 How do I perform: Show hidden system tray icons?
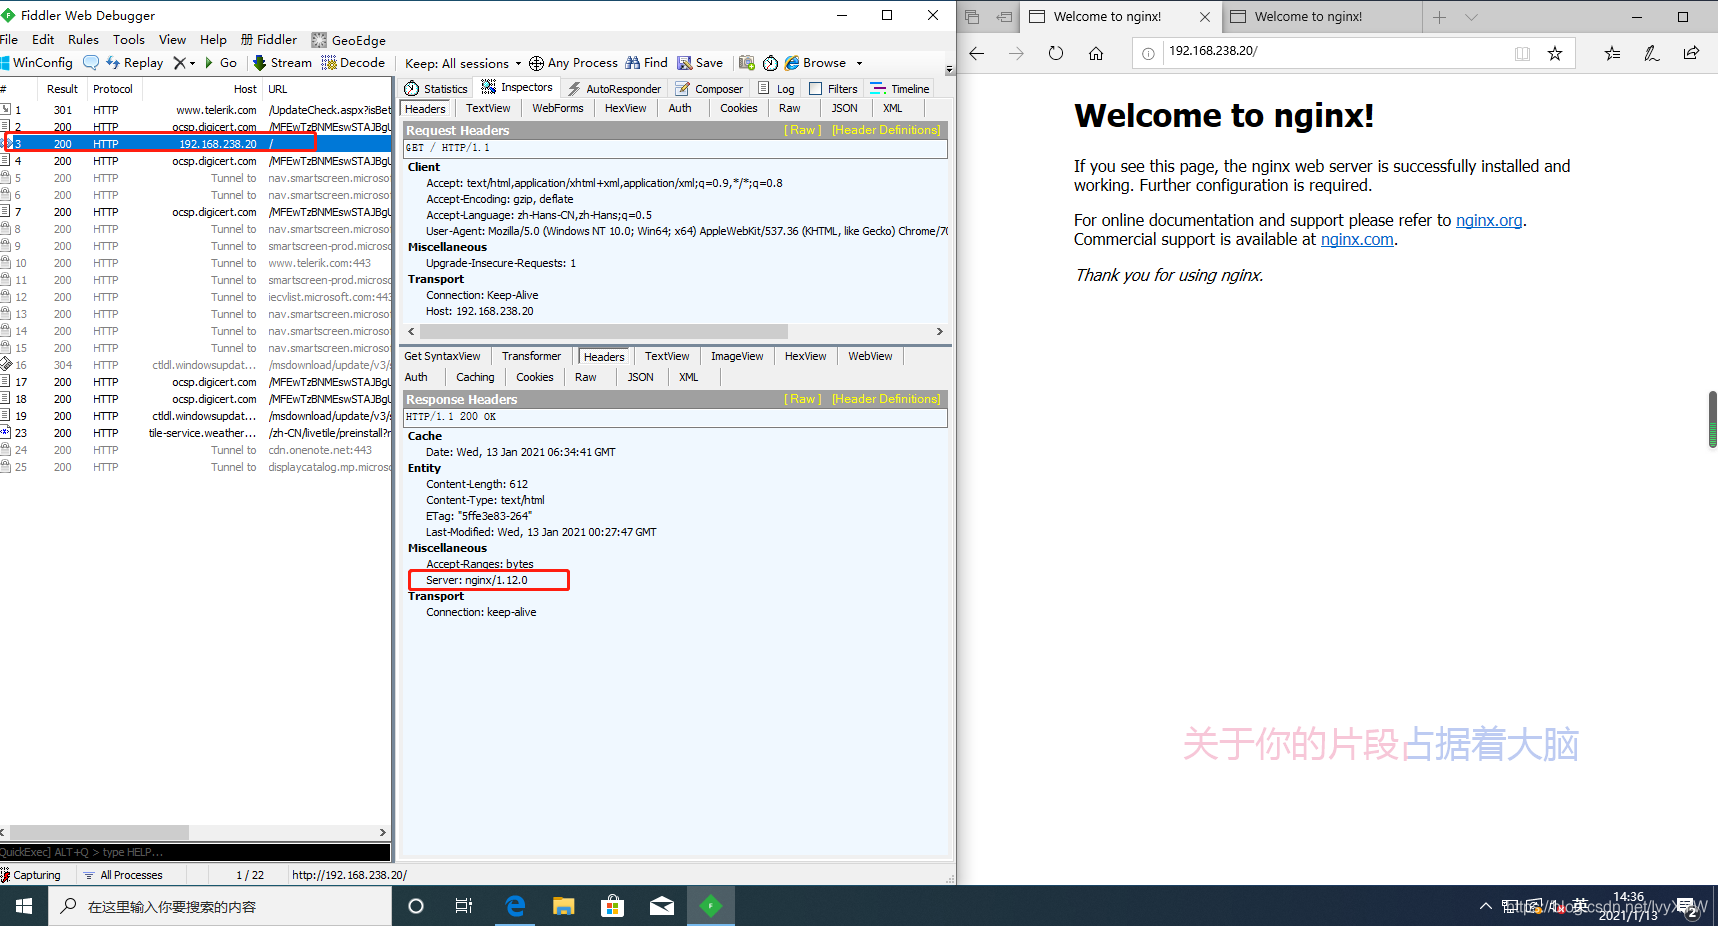click(1485, 907)
